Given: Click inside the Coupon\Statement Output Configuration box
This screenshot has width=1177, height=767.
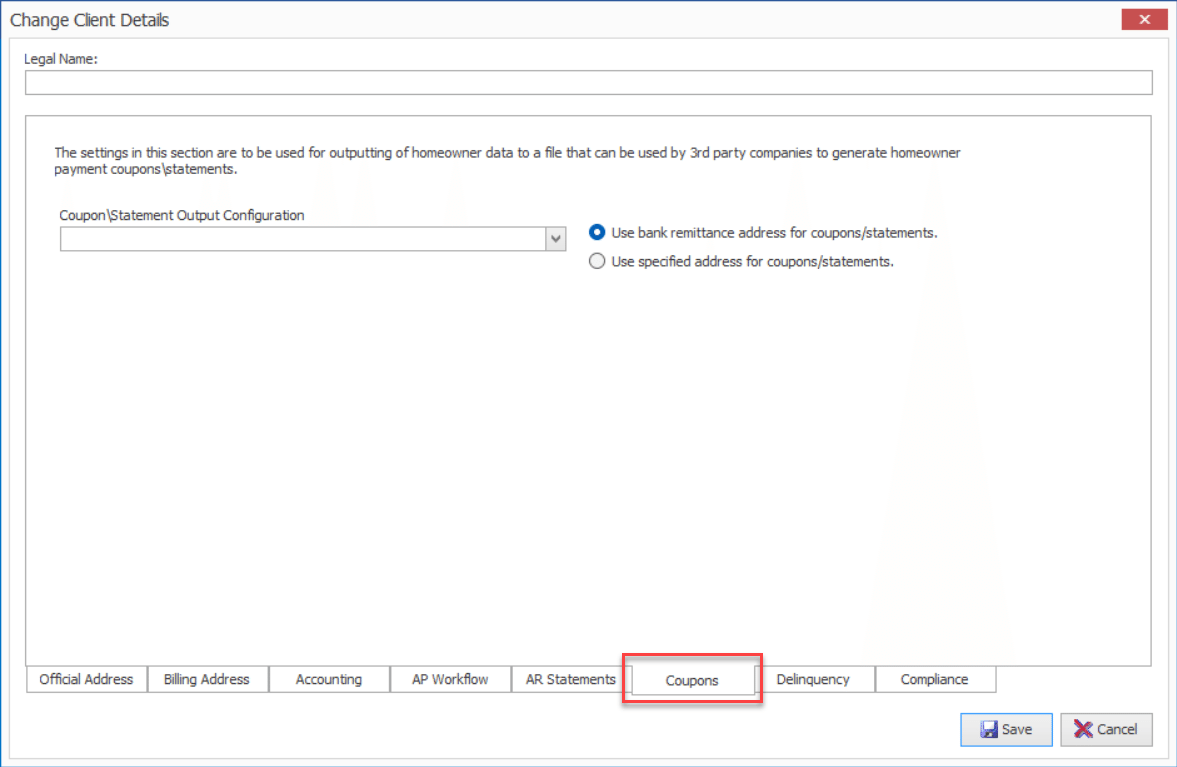Looking at the screenshot, I should [303, 239].
